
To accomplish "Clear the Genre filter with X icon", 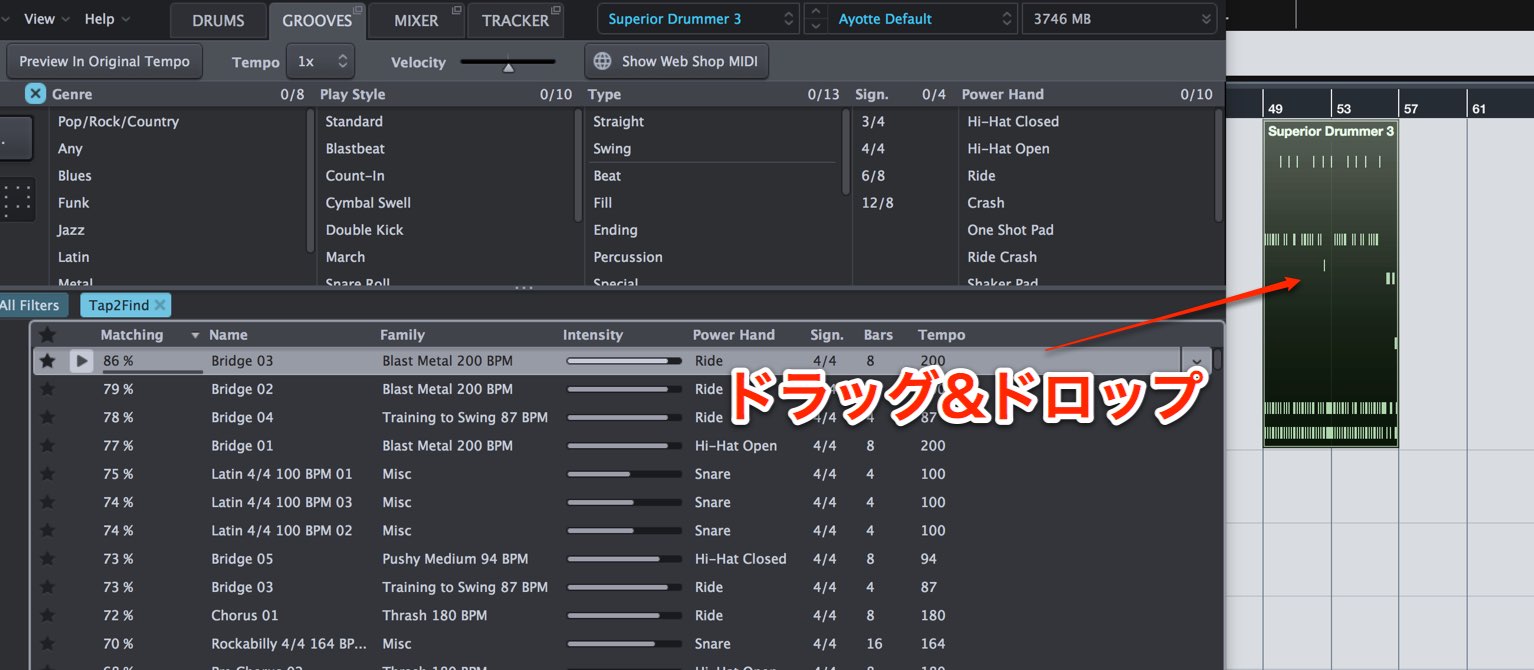I will (x=35, y=94).
